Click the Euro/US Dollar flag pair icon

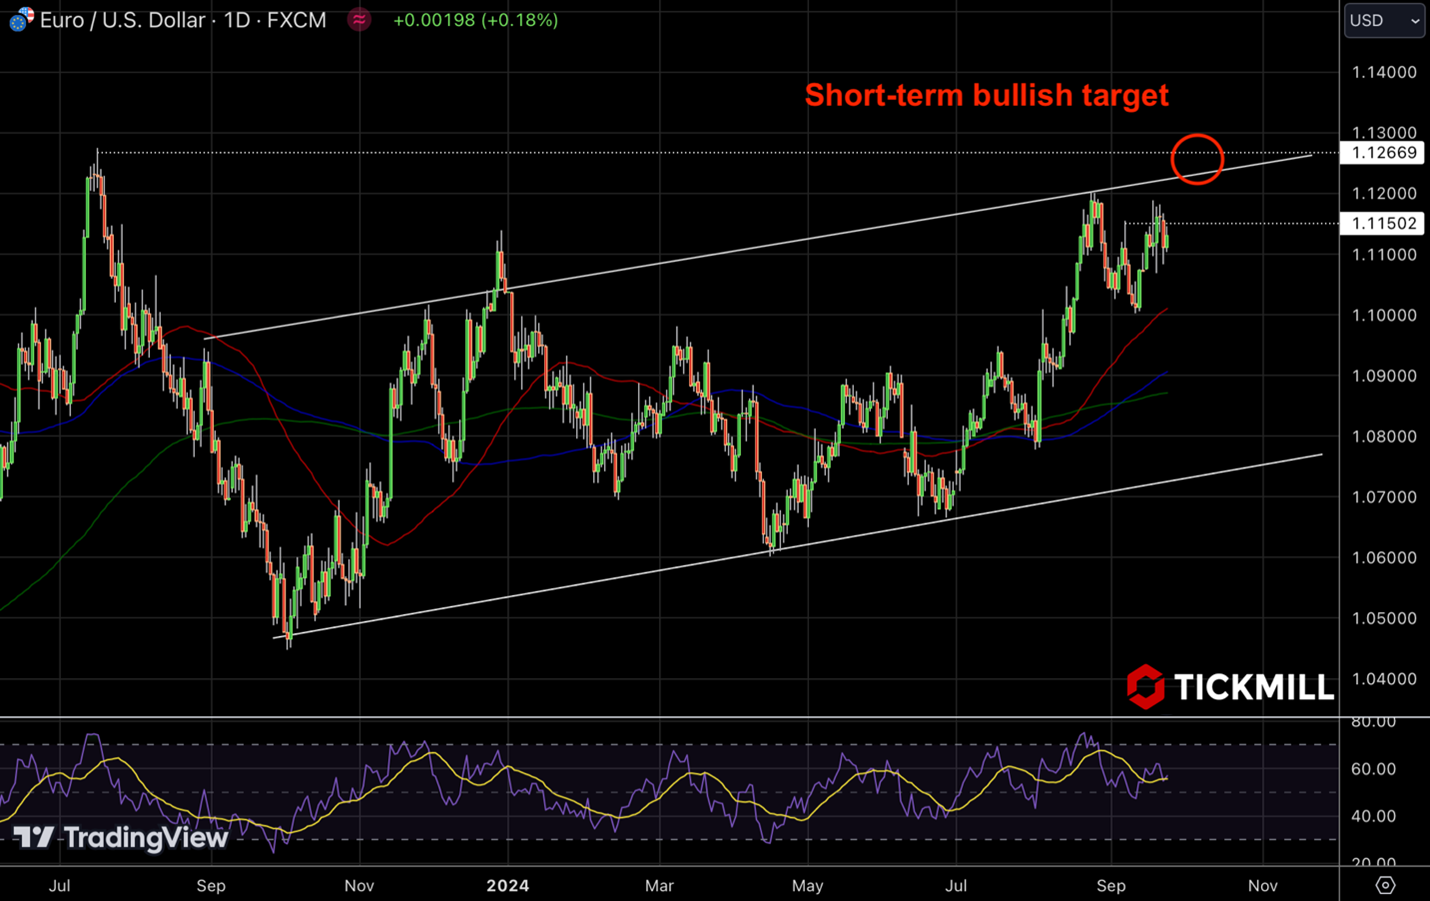tap(21, 19)
